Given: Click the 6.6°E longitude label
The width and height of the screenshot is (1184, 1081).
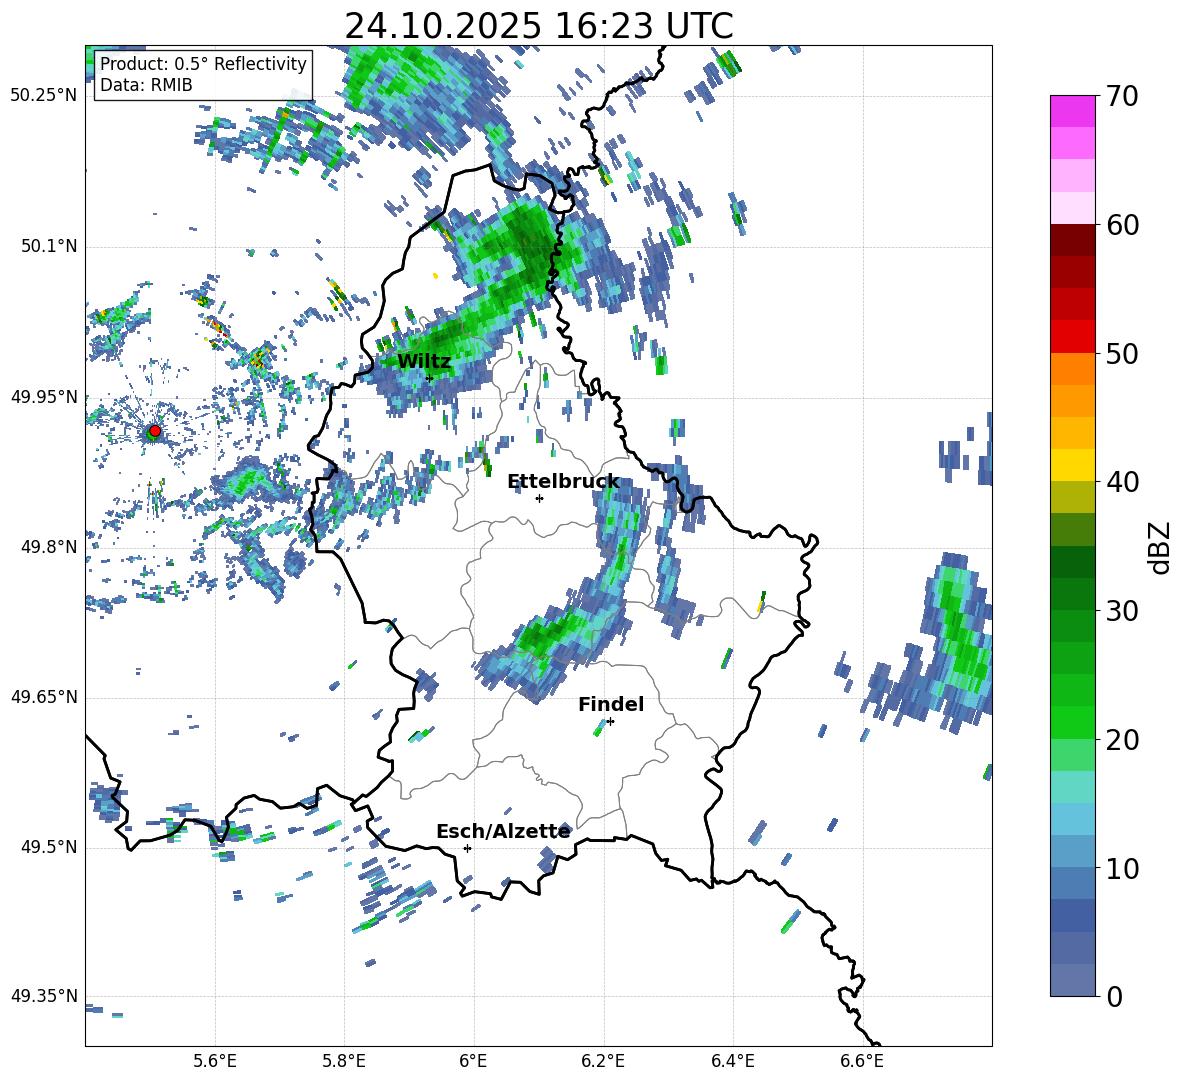Looking at the screenshot, I should (862, 1061).
